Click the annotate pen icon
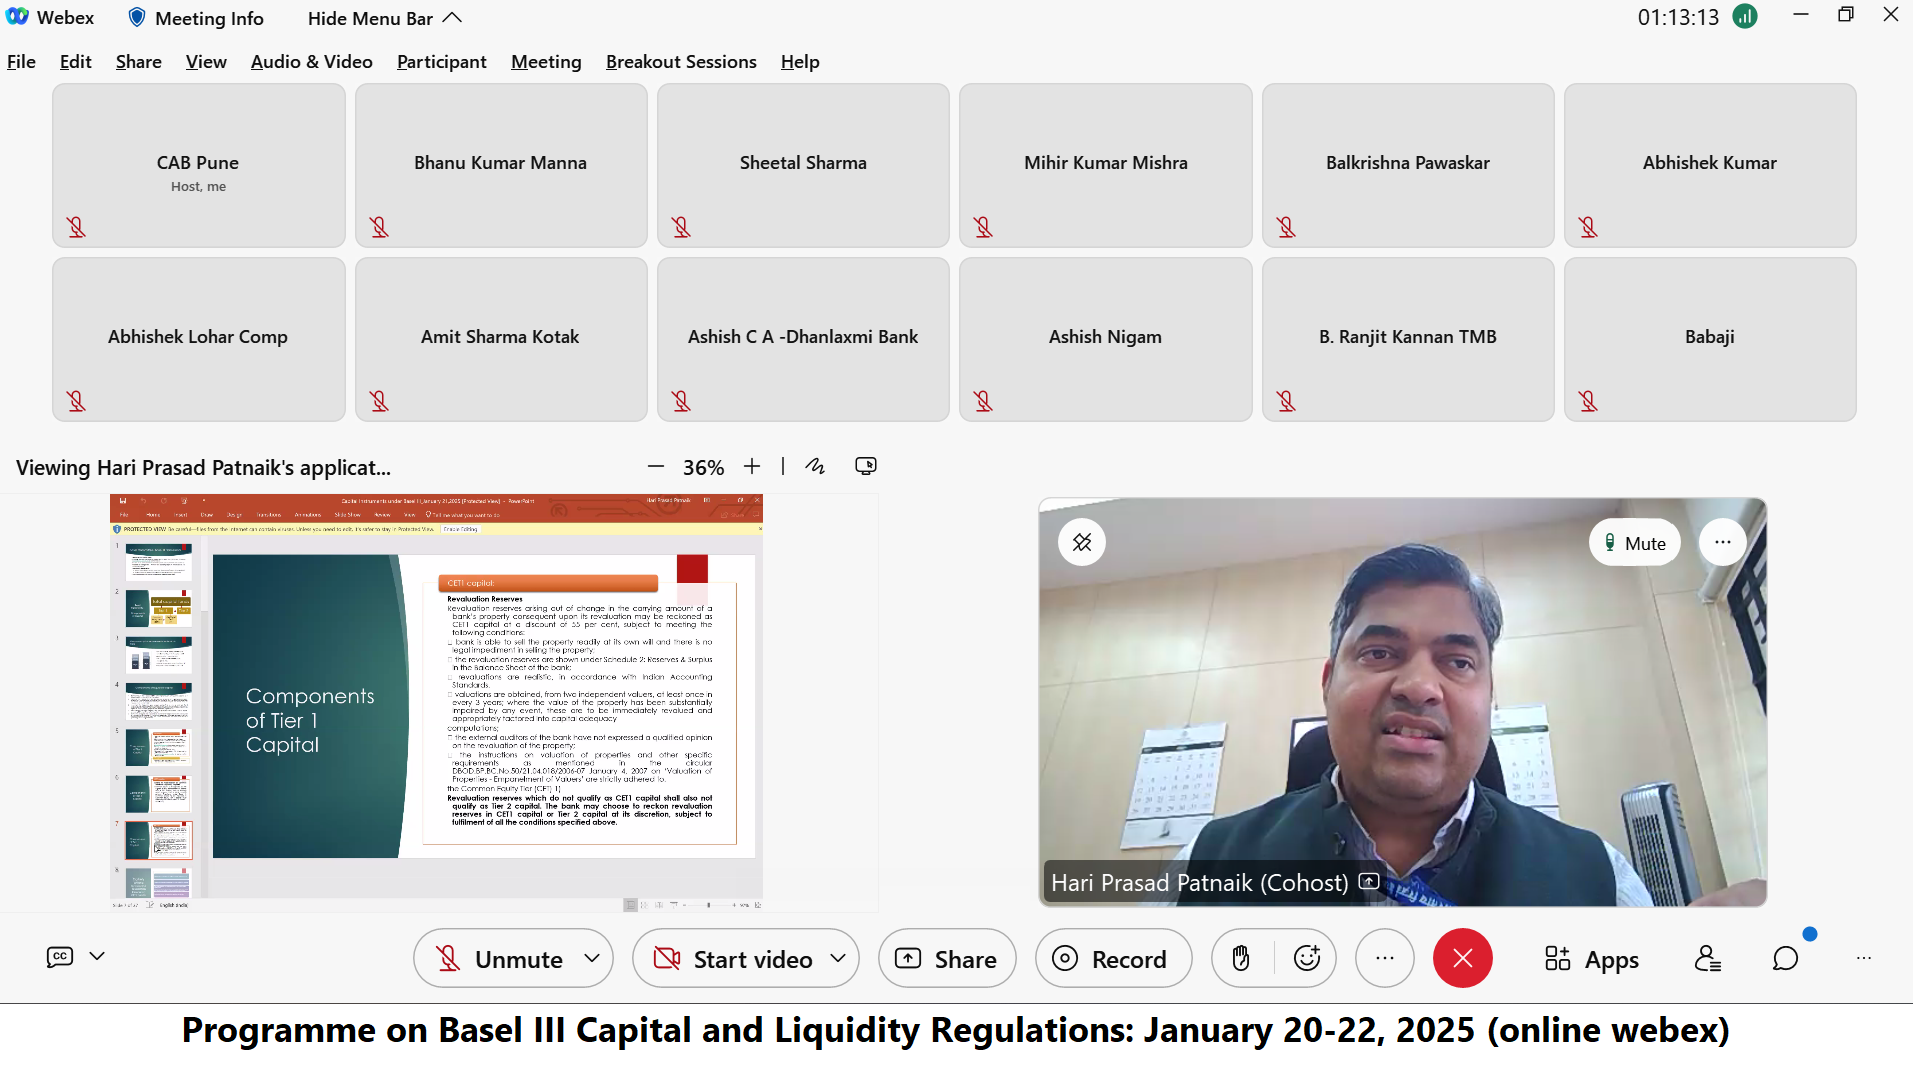Viewport: 1913px width, 1075px height. (815, 466)
